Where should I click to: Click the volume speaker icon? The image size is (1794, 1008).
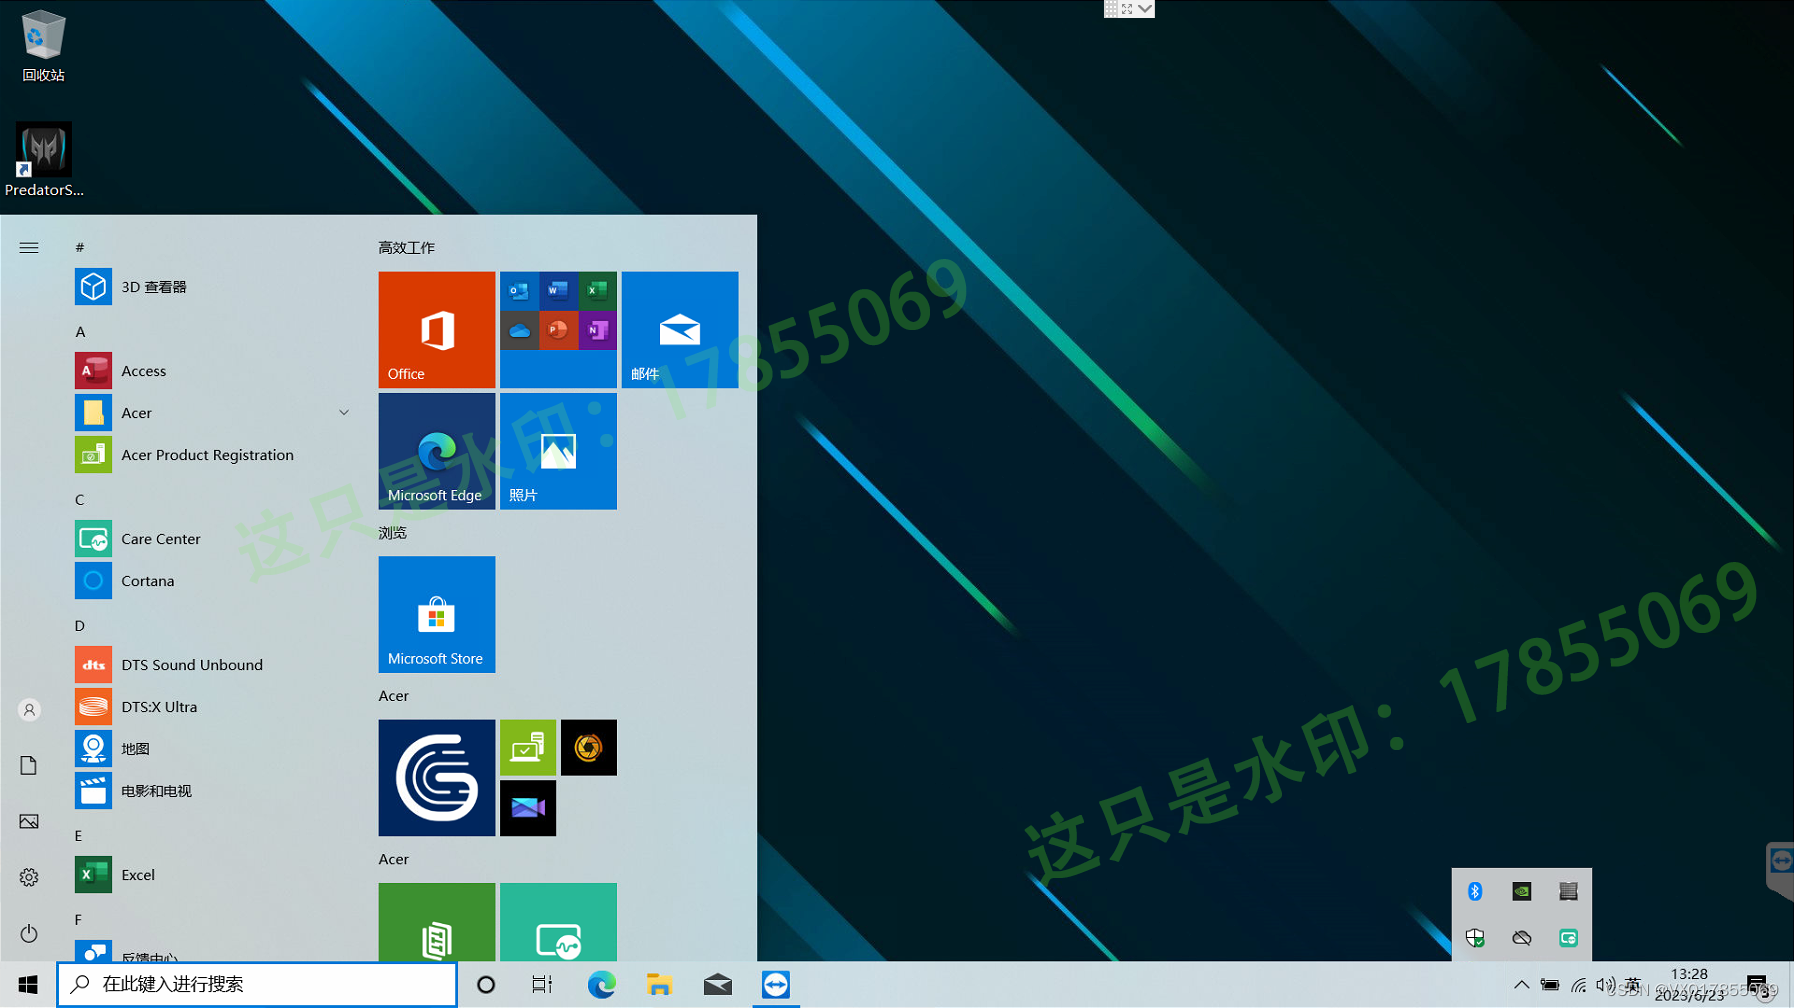pos(1605,985)
